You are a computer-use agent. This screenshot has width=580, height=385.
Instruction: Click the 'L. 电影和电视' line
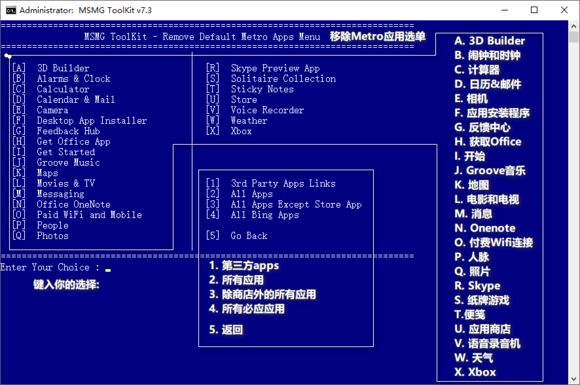click(x=487, y=199)
